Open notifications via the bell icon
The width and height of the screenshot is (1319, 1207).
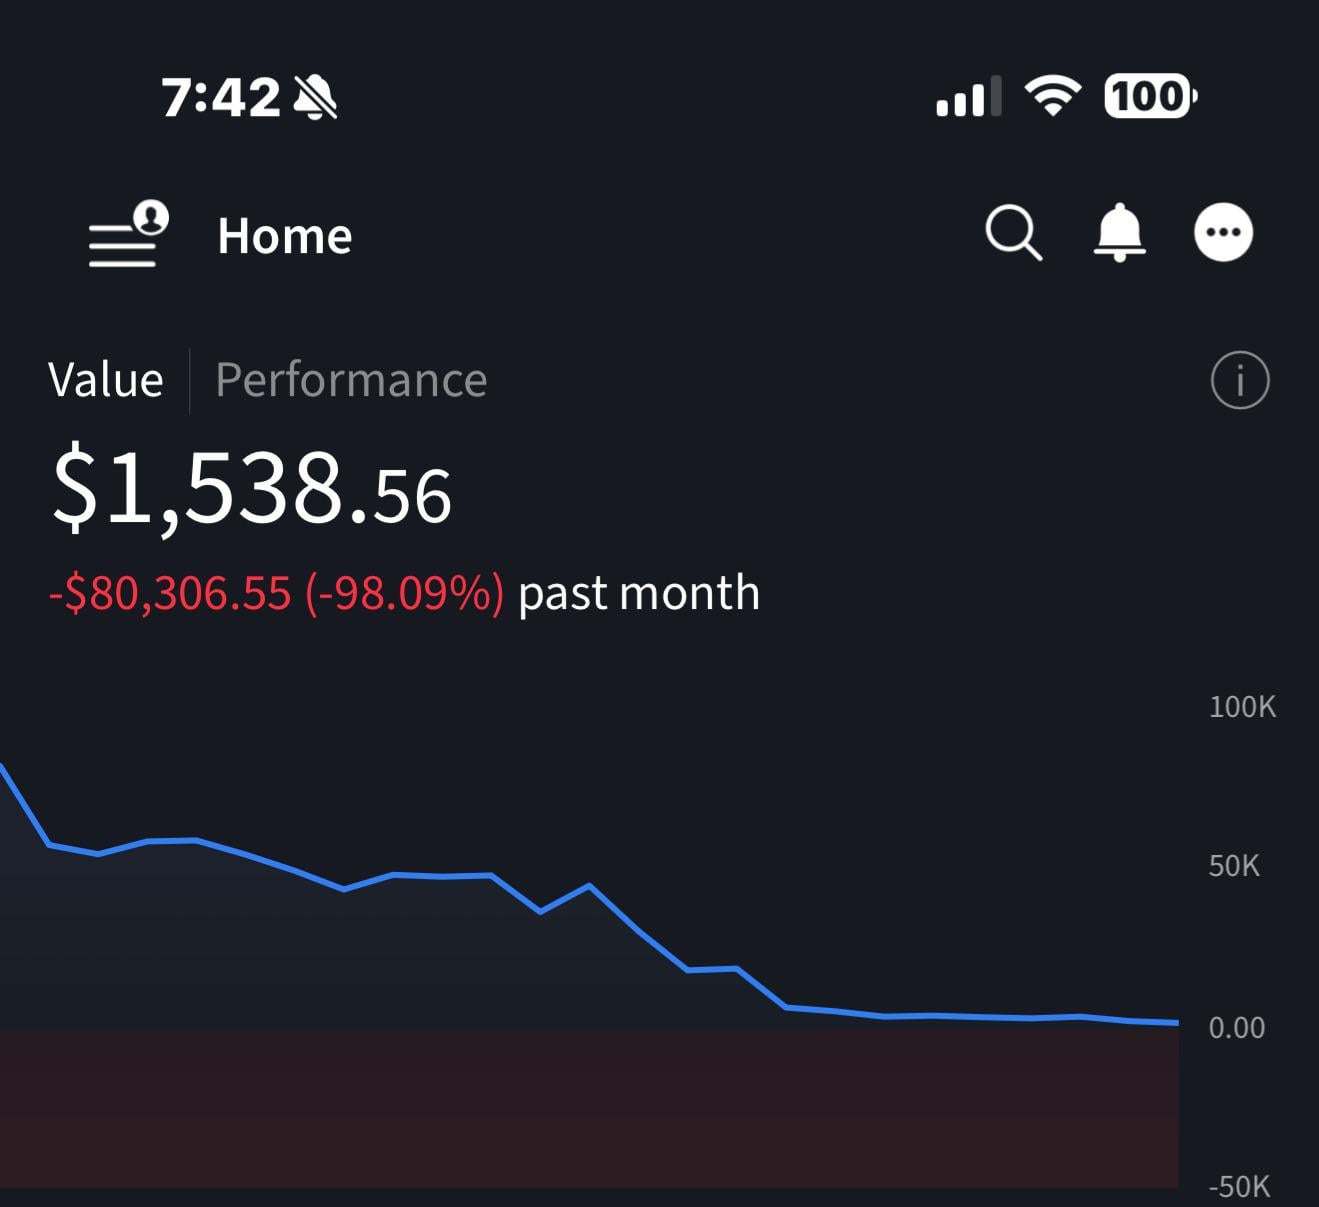pyautogui.click(x=1119, y=233)
